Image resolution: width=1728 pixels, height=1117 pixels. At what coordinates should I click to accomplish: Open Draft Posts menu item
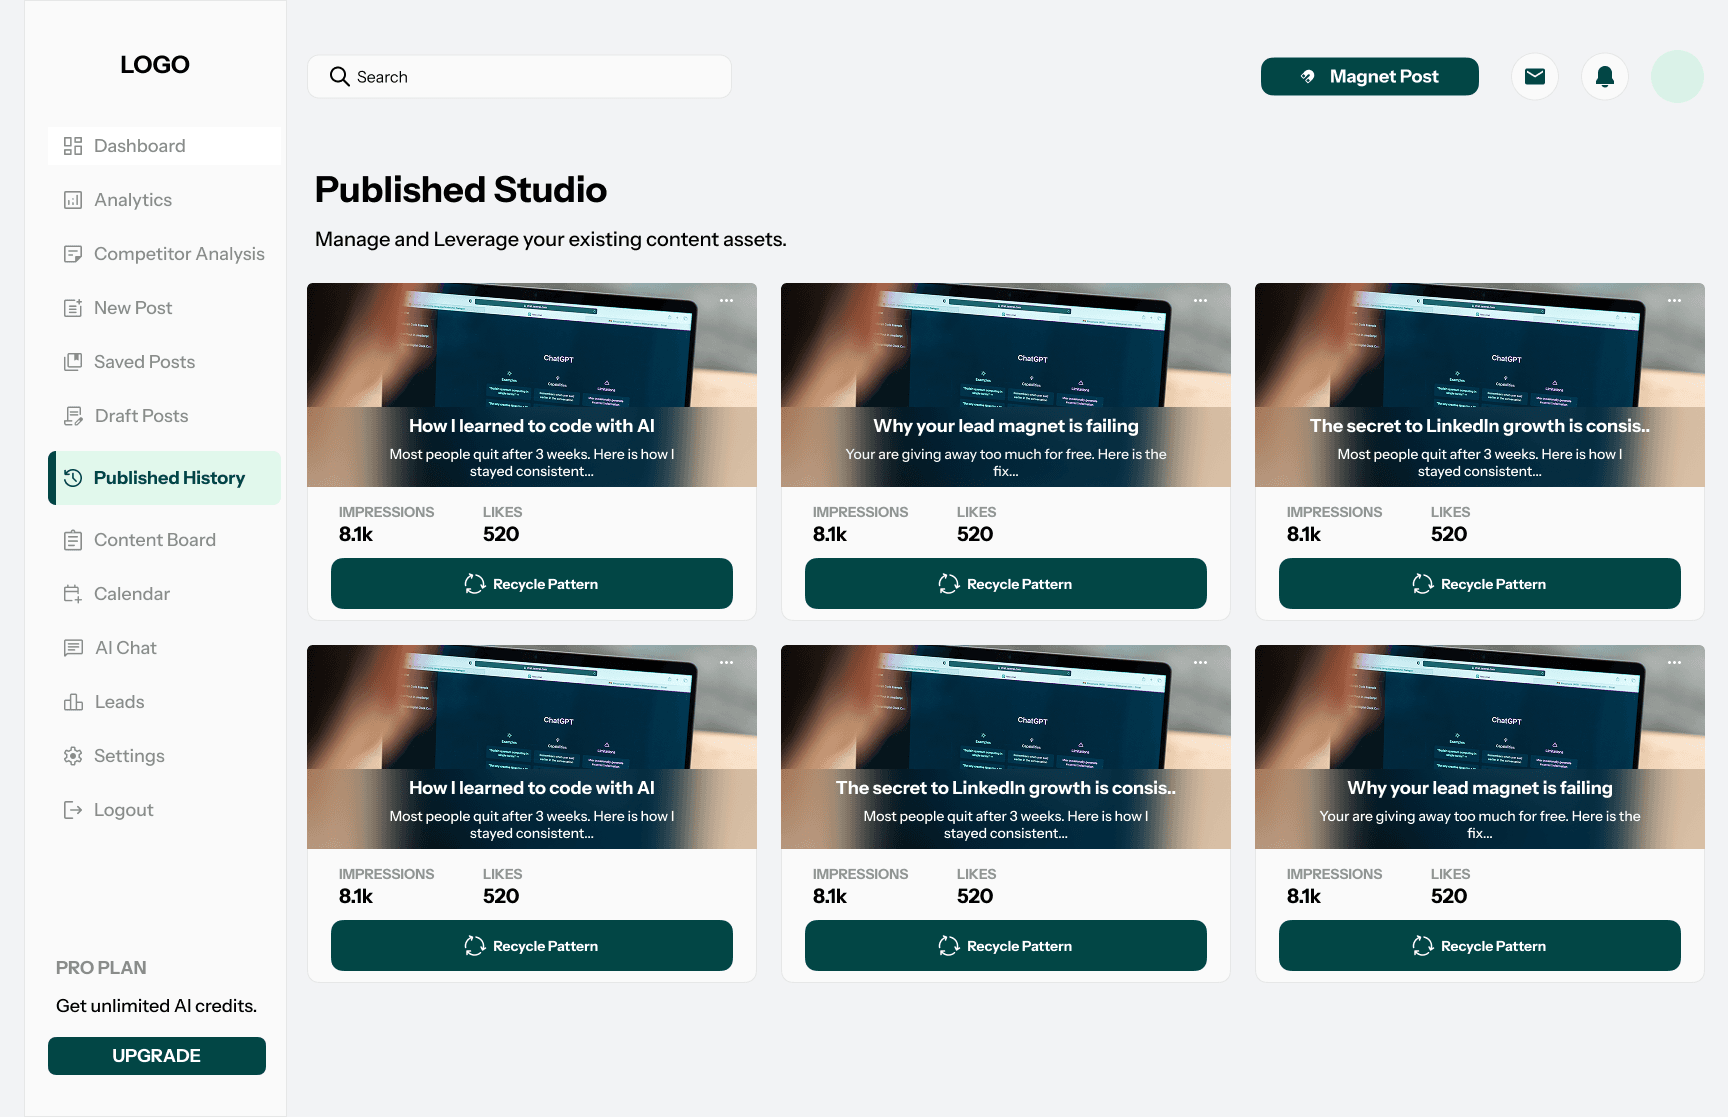tap(164, 416)
